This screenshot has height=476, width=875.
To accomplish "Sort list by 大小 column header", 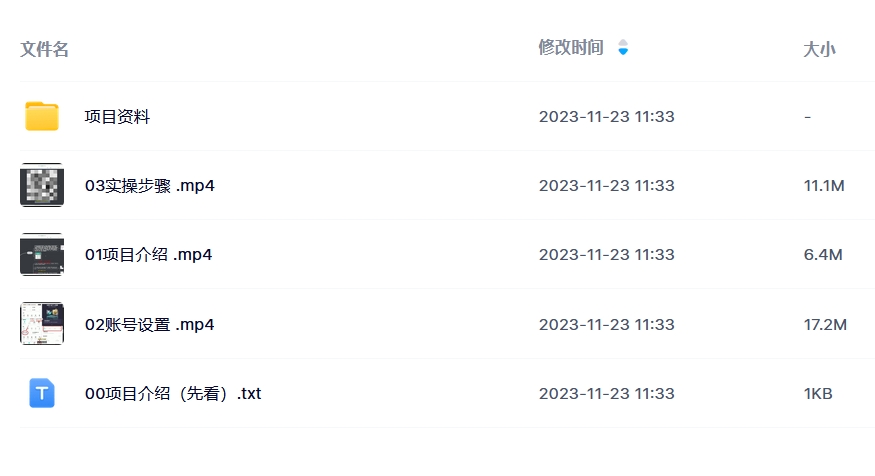I will click(x=819, y=49).
